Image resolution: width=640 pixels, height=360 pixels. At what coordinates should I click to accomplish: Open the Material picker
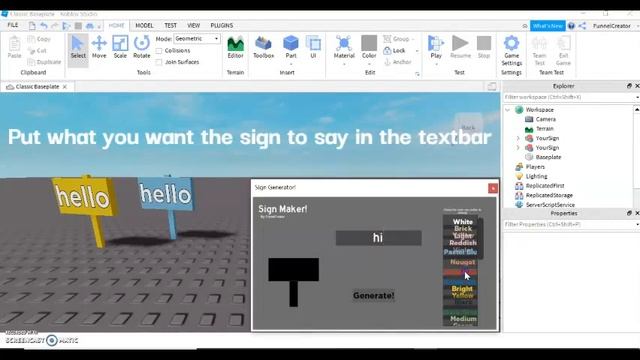pyautogui.click(x=344, y=47)
